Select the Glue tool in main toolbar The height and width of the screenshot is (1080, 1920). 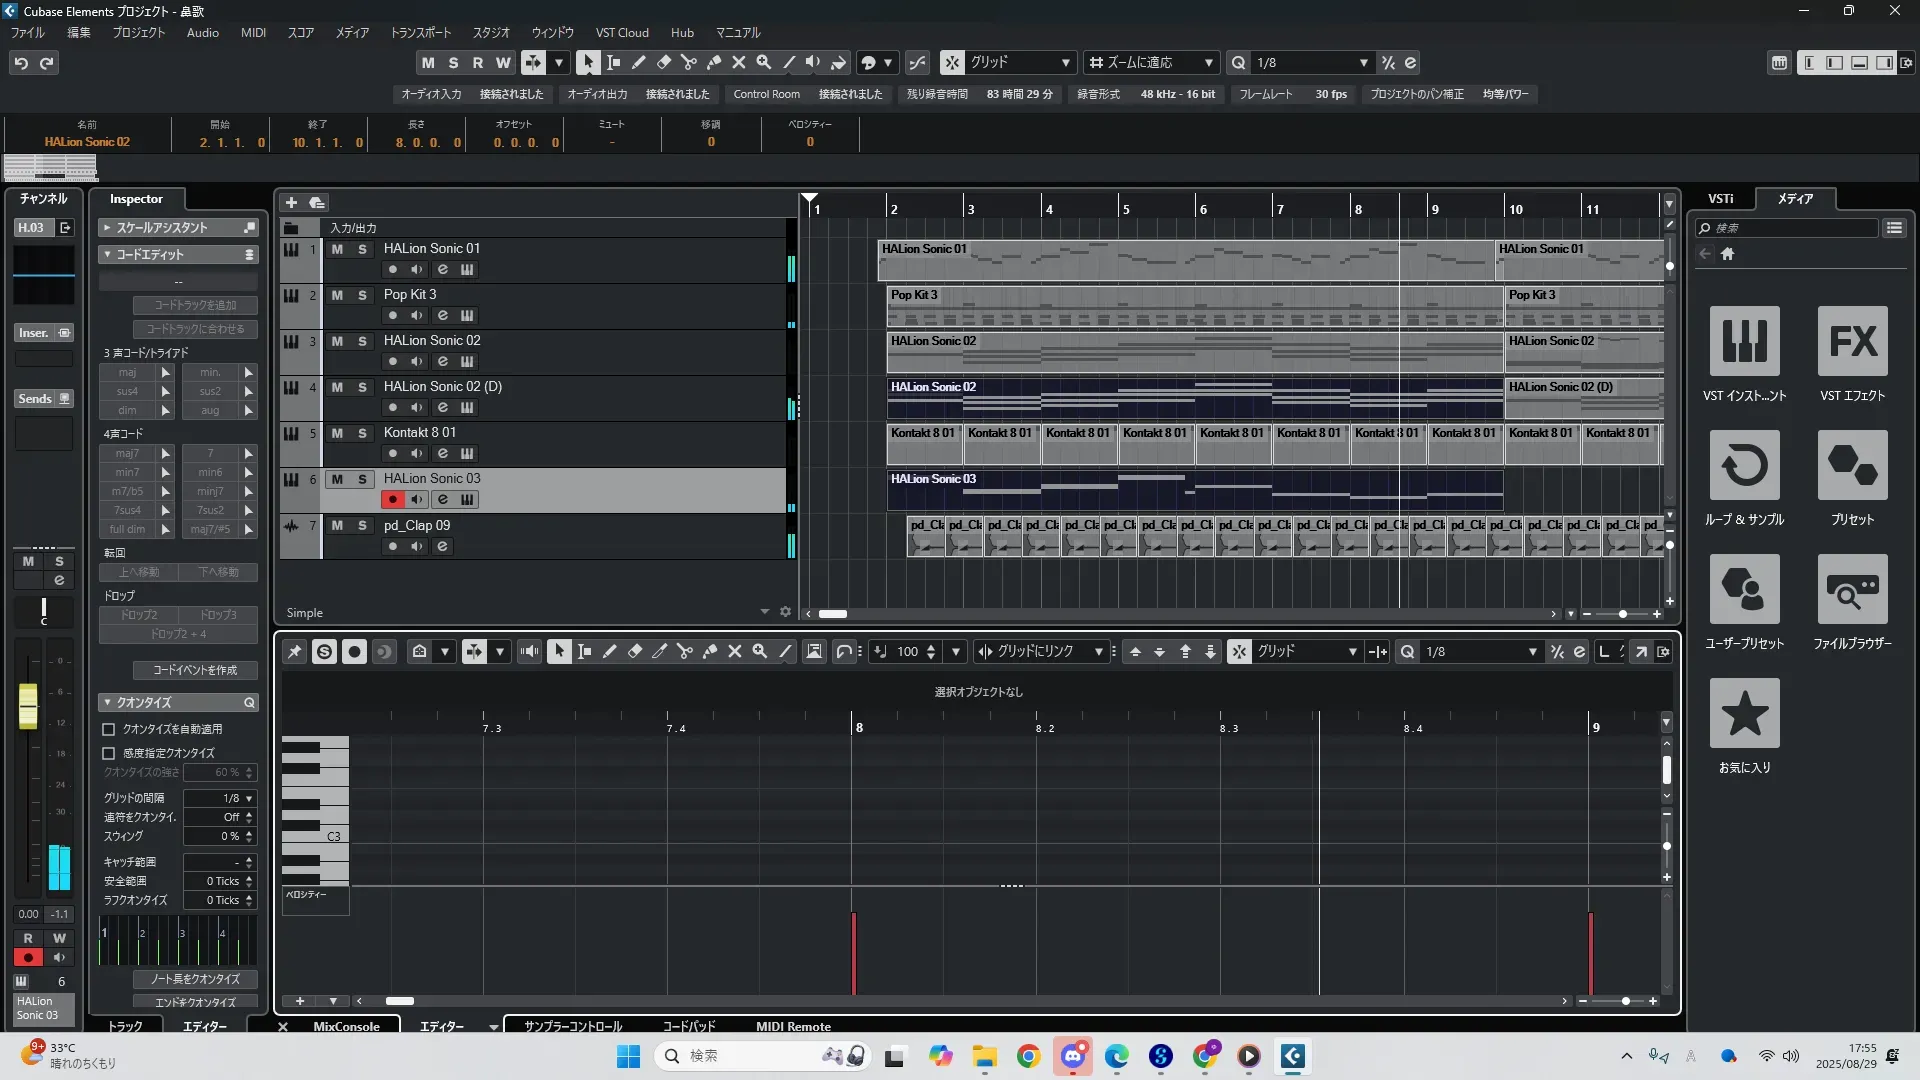pyautogui.click(x=713, y=62)
